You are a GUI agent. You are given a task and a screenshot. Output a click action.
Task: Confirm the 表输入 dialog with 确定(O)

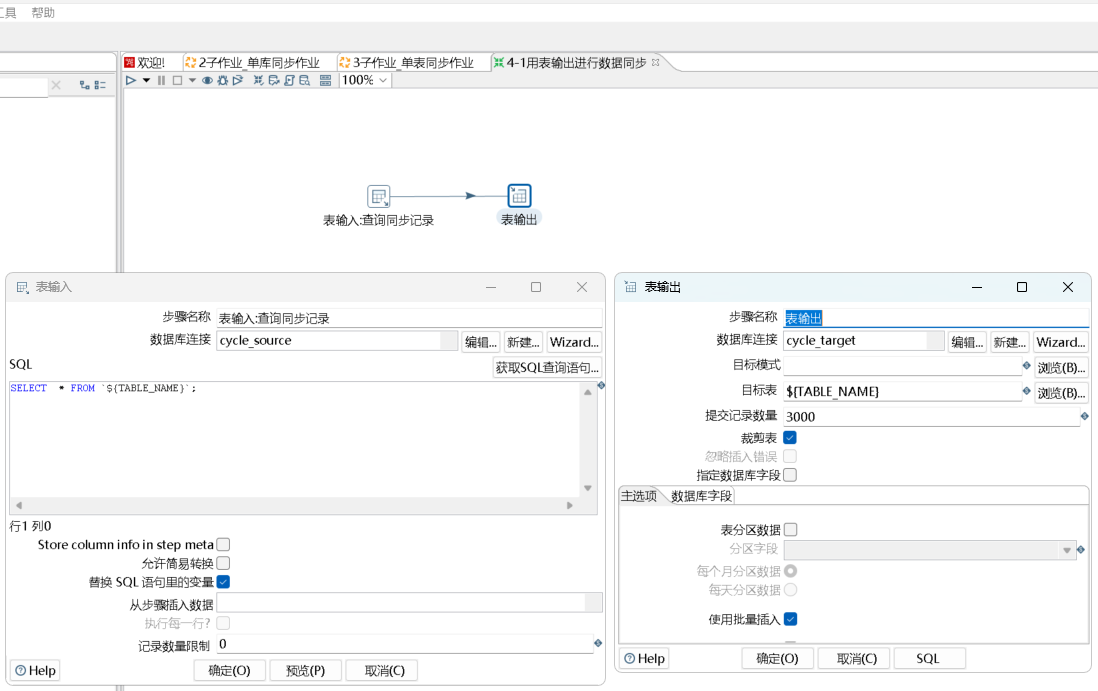click(x=229, y=671)
